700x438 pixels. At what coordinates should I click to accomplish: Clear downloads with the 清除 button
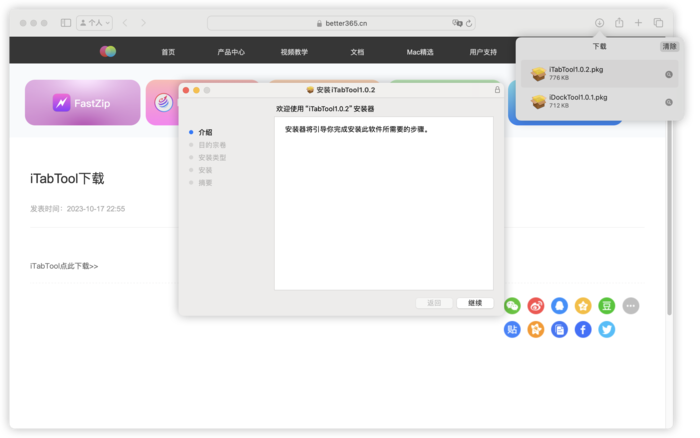[x=667, y=46]
